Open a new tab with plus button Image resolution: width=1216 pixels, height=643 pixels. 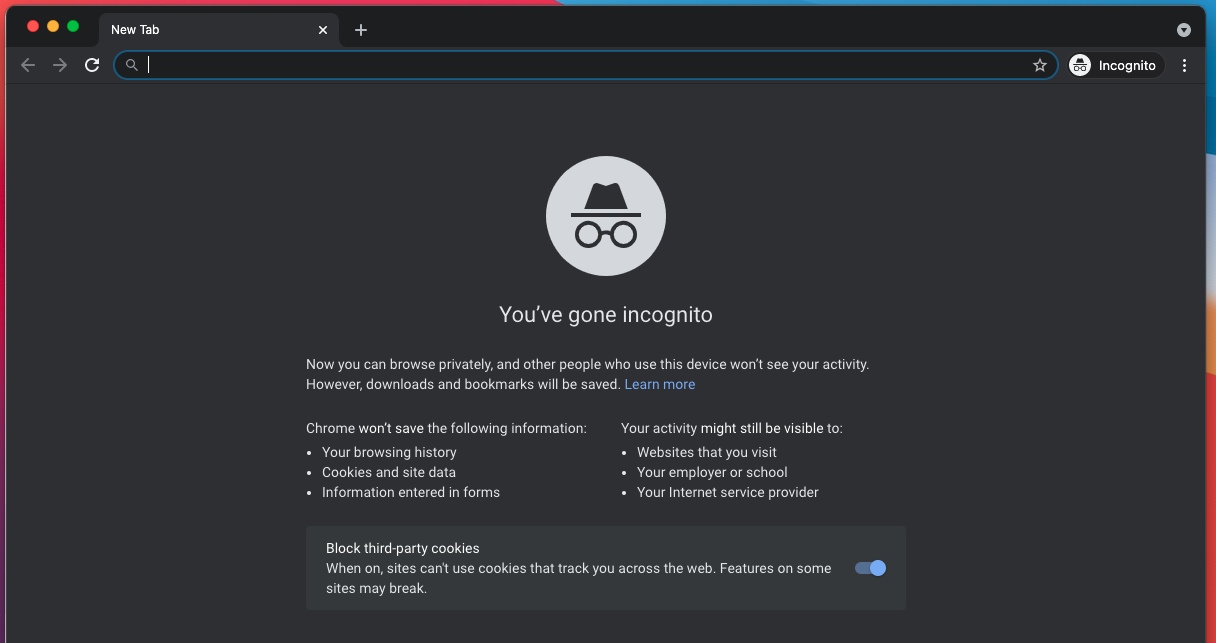(x=361, y=30)
